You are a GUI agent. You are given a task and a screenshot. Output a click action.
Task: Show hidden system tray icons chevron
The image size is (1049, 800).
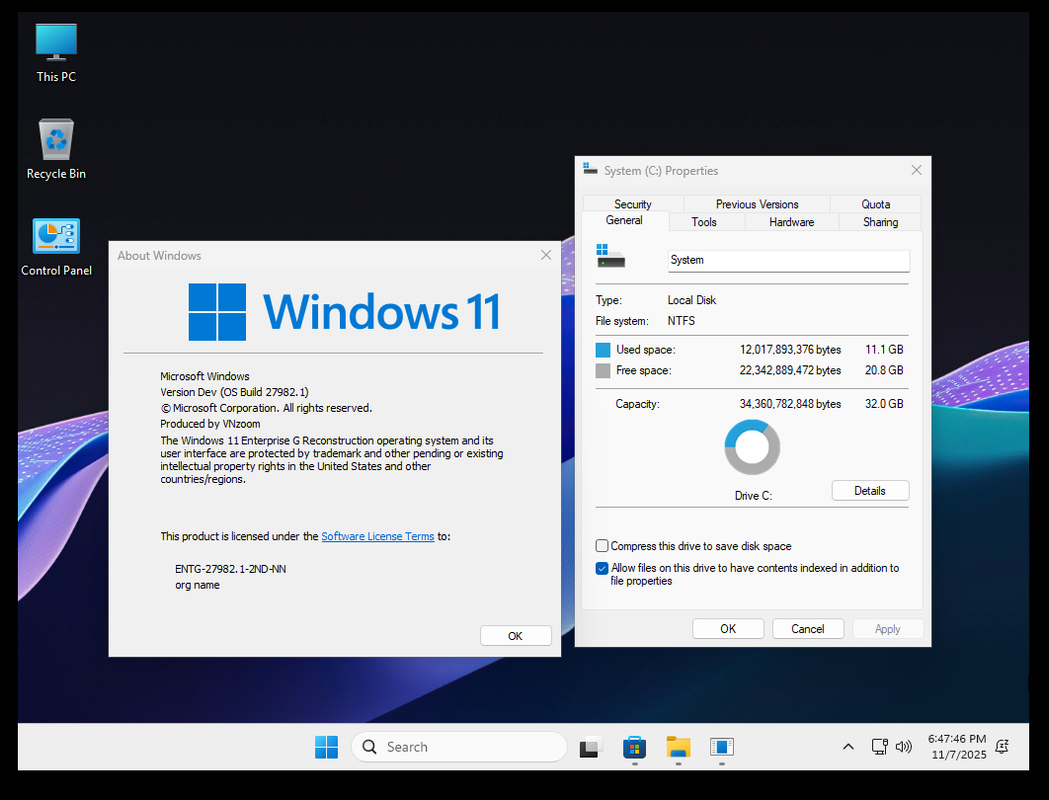848,746
